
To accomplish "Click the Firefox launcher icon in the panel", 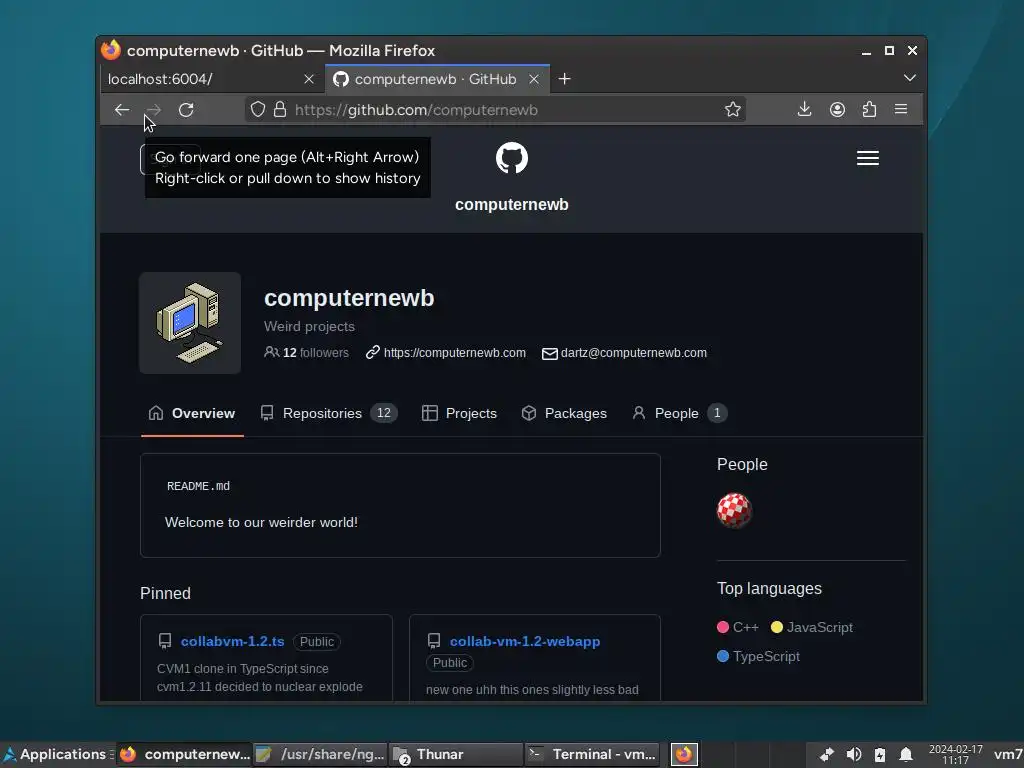I will (x=684, y=754).
